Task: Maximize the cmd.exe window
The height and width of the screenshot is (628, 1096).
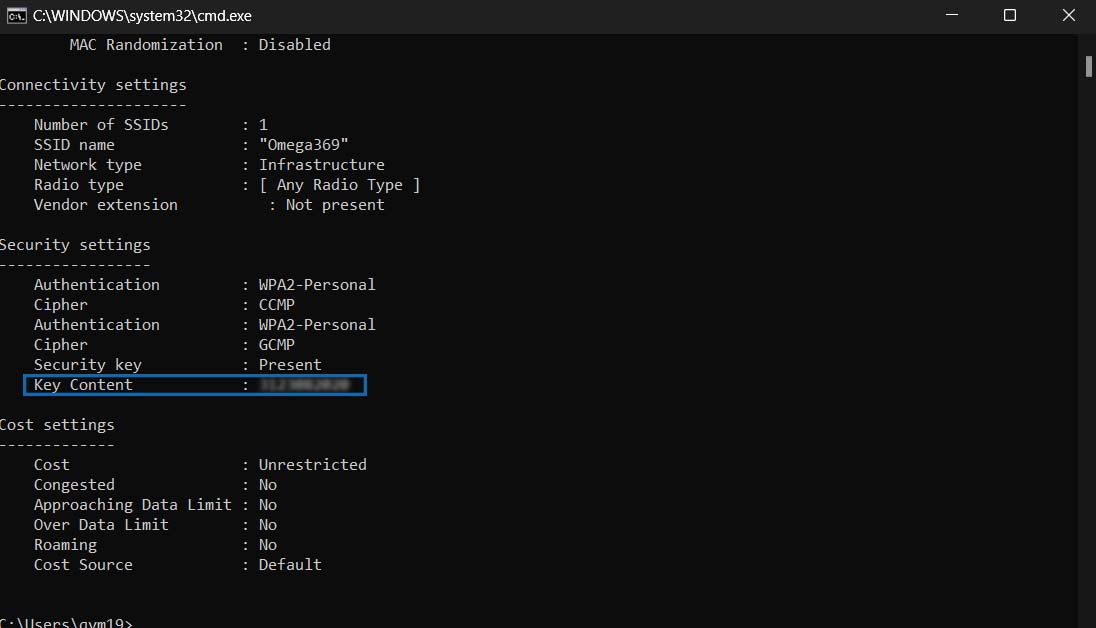Action: pyautogui.click(x=1010, y=15)
